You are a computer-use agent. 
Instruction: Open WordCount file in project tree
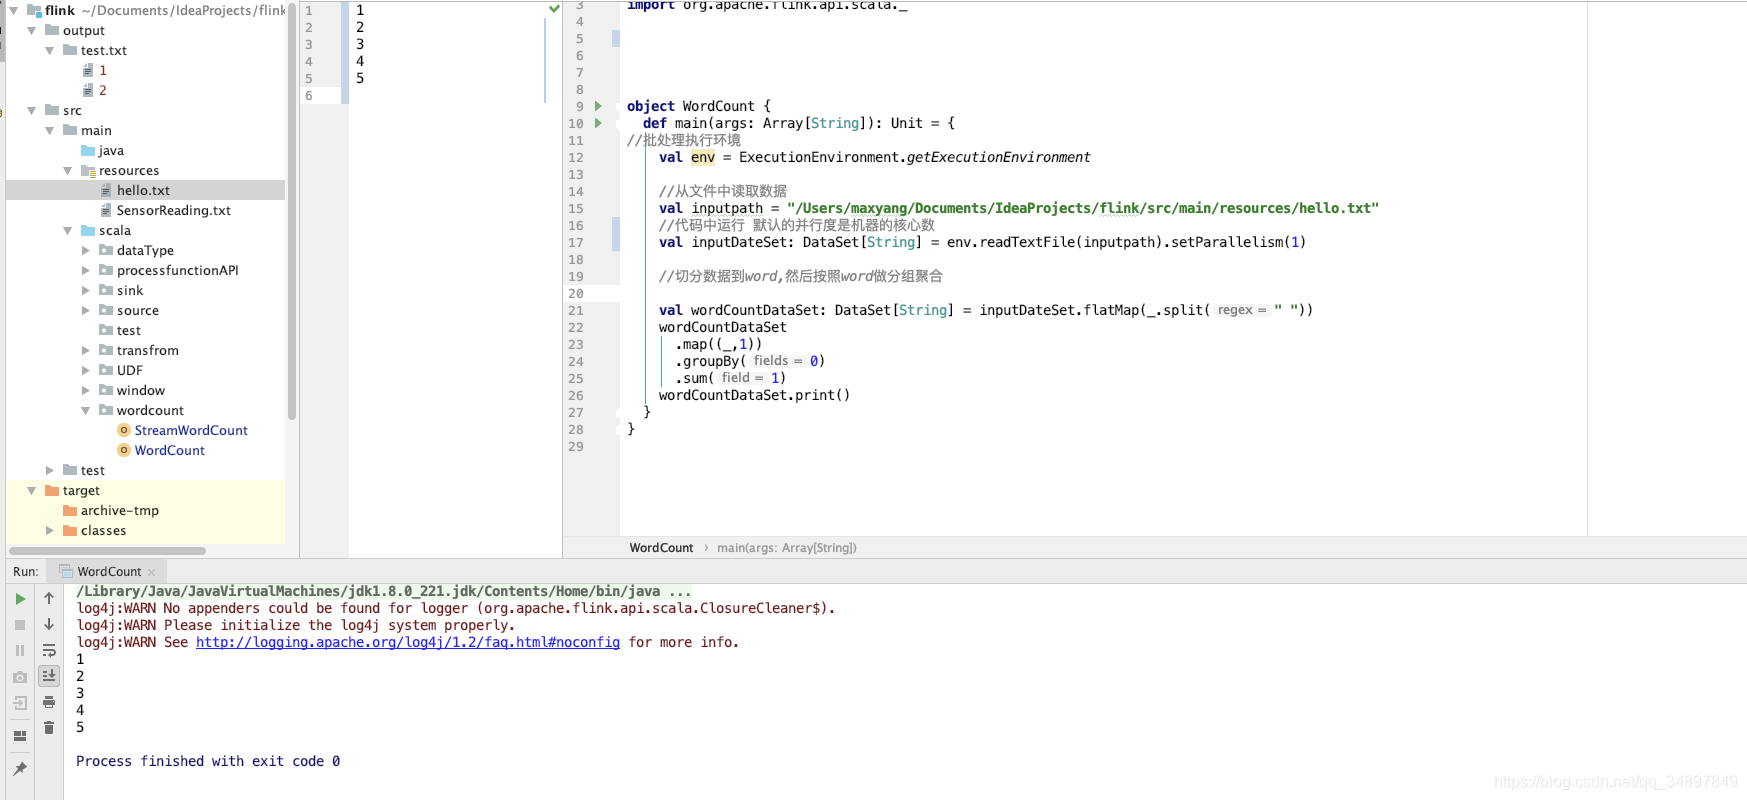(170, 450)
